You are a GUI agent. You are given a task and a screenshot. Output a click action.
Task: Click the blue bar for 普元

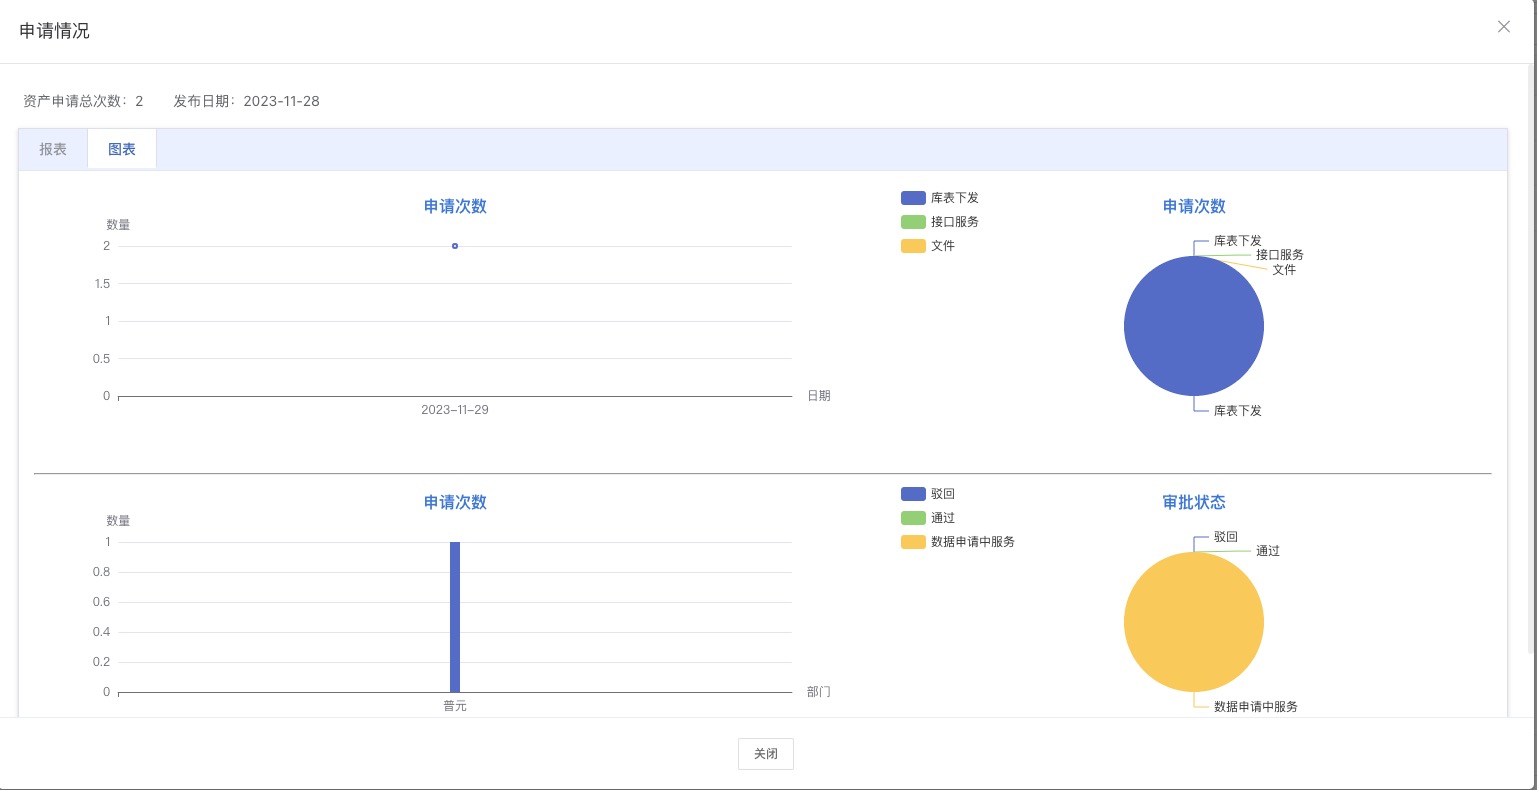point(455,617)
